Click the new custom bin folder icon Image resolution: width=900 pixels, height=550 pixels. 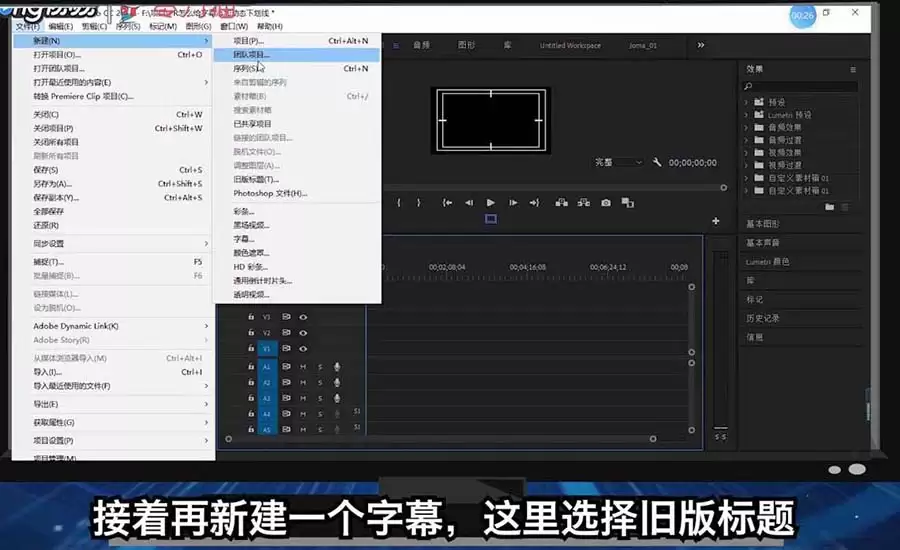[x=829, y=207]
